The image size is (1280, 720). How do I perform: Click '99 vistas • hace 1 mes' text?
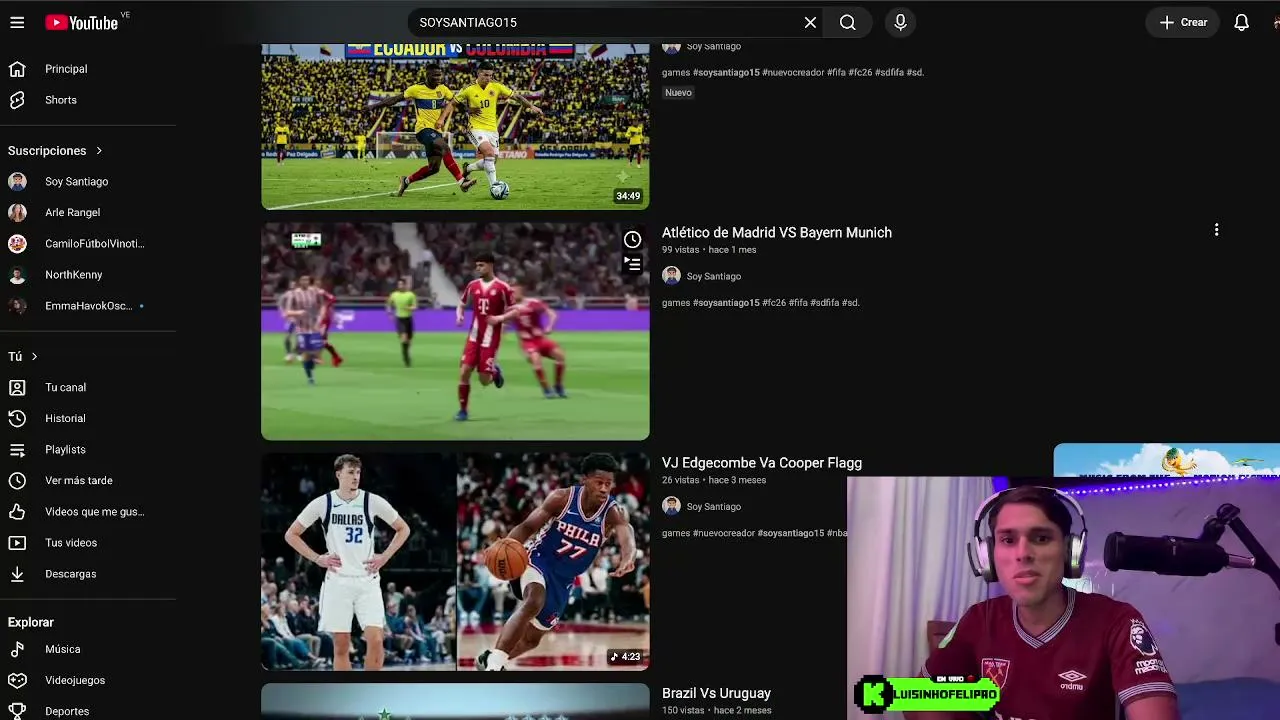(x=709, y=250)
